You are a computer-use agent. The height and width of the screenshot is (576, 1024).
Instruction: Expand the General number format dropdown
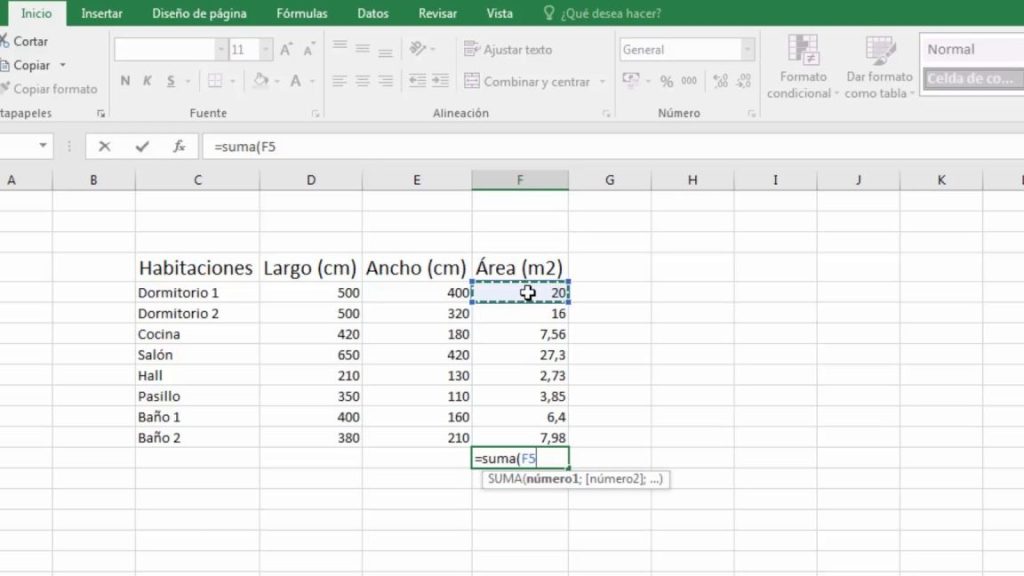(x=747, y=50)
